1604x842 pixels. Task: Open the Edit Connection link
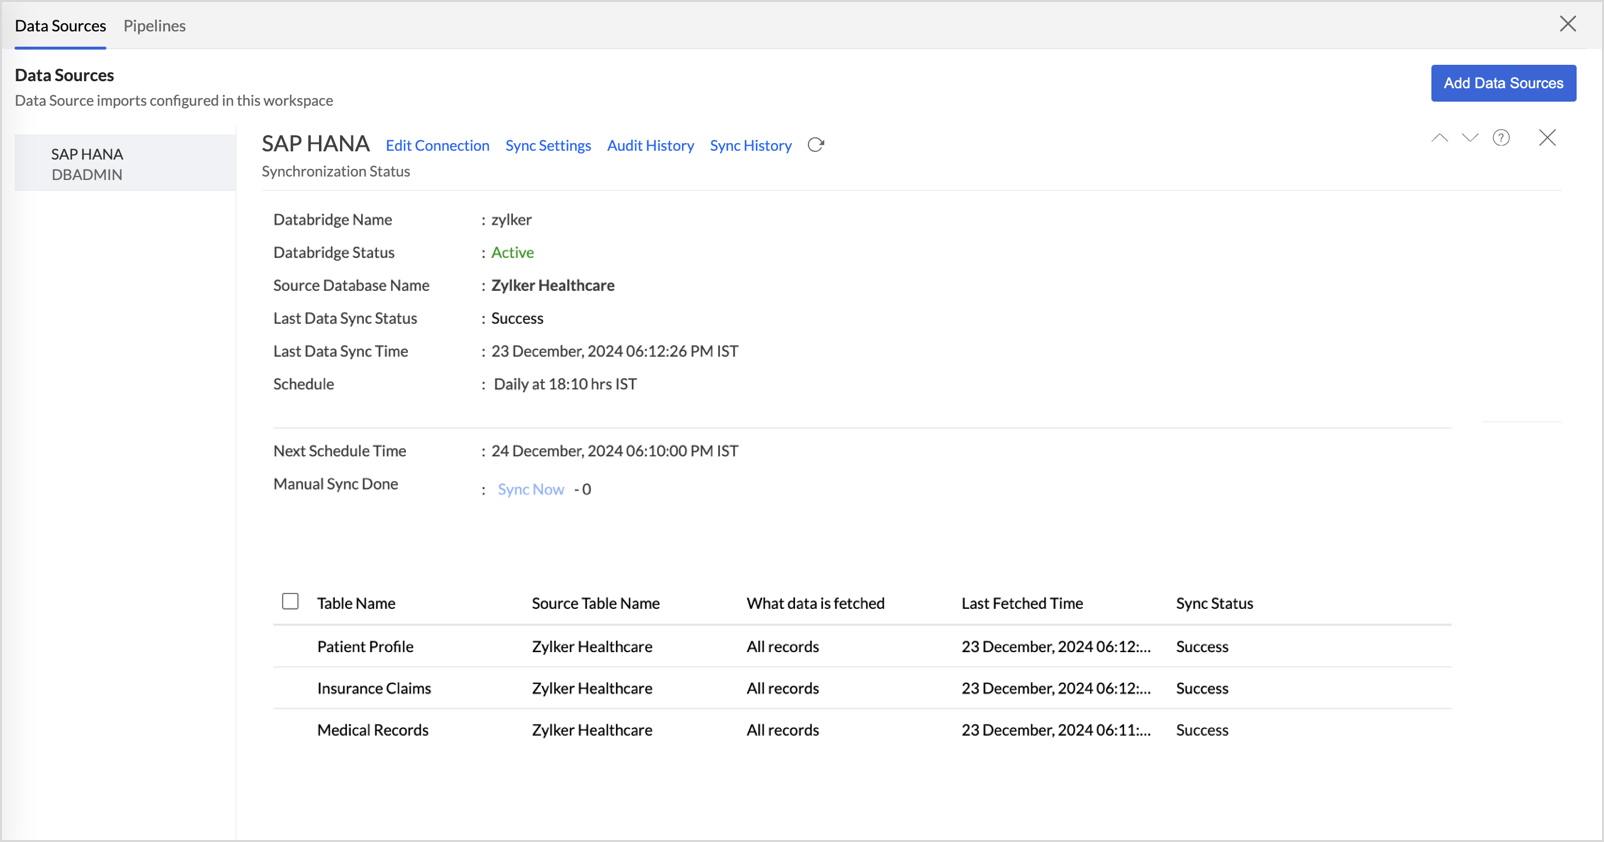click(x=437, y=145)
